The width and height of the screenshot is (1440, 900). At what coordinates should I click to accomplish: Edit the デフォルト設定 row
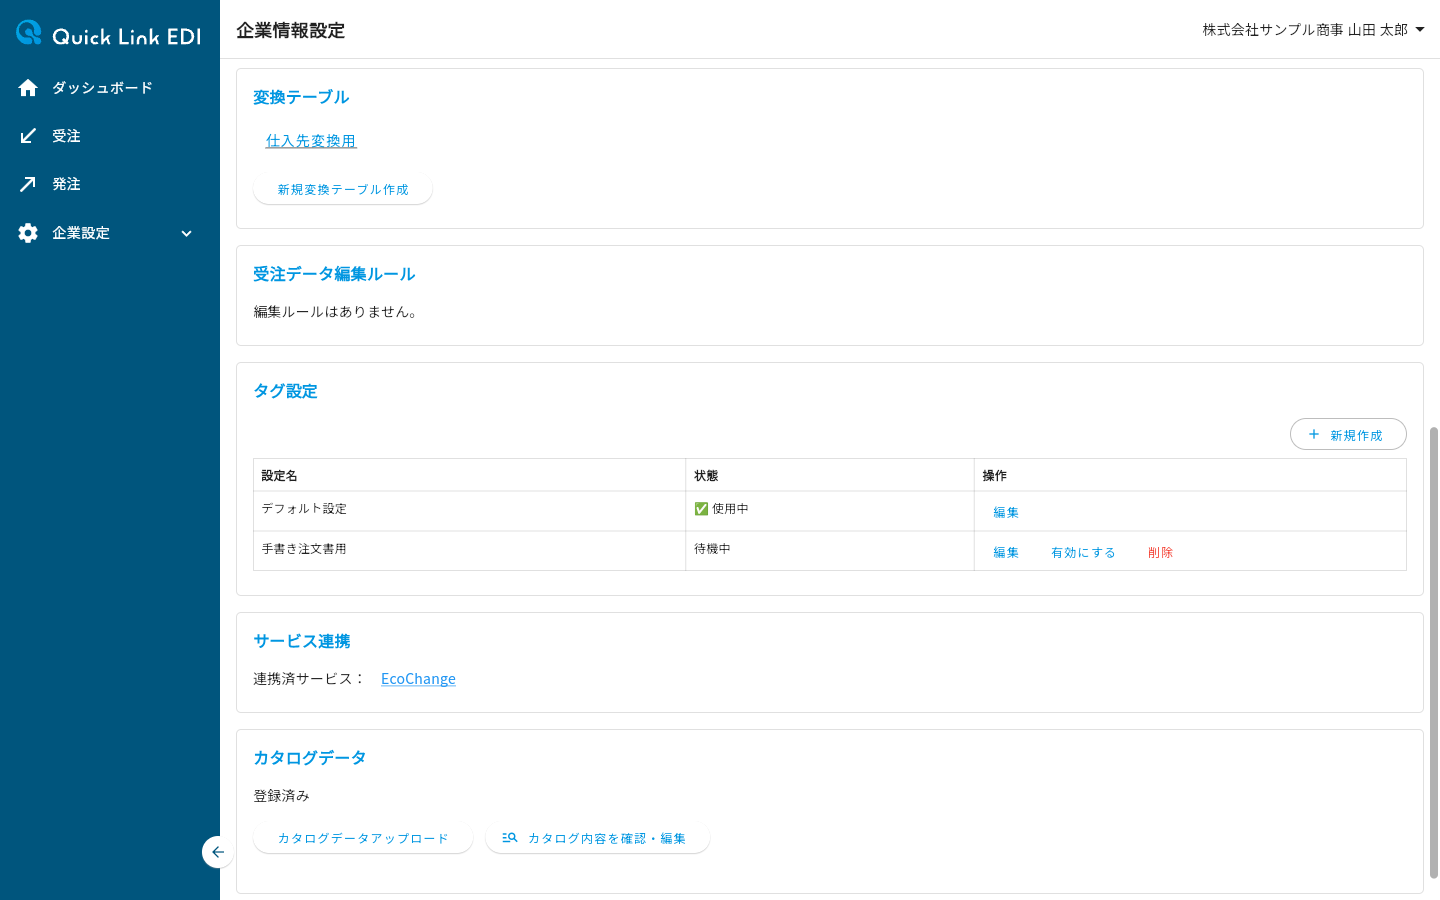(x=1006, y=512)
